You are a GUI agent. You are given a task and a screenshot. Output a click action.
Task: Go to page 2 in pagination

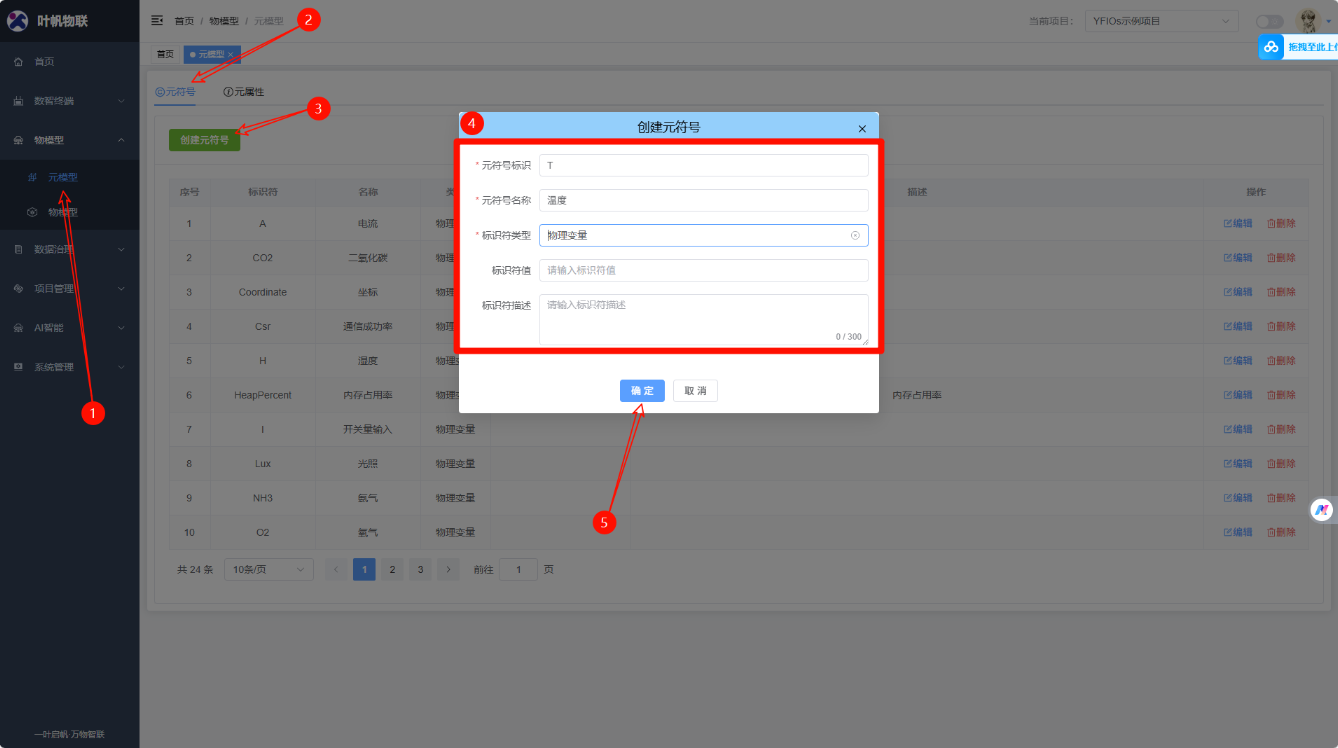click(393, 569)
